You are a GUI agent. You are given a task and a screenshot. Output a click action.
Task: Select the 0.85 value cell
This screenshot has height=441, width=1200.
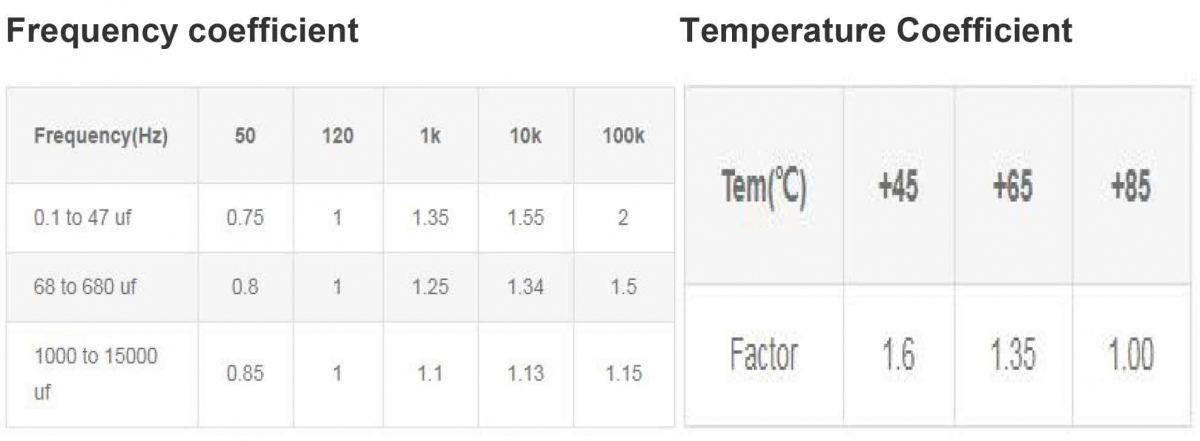245,374
